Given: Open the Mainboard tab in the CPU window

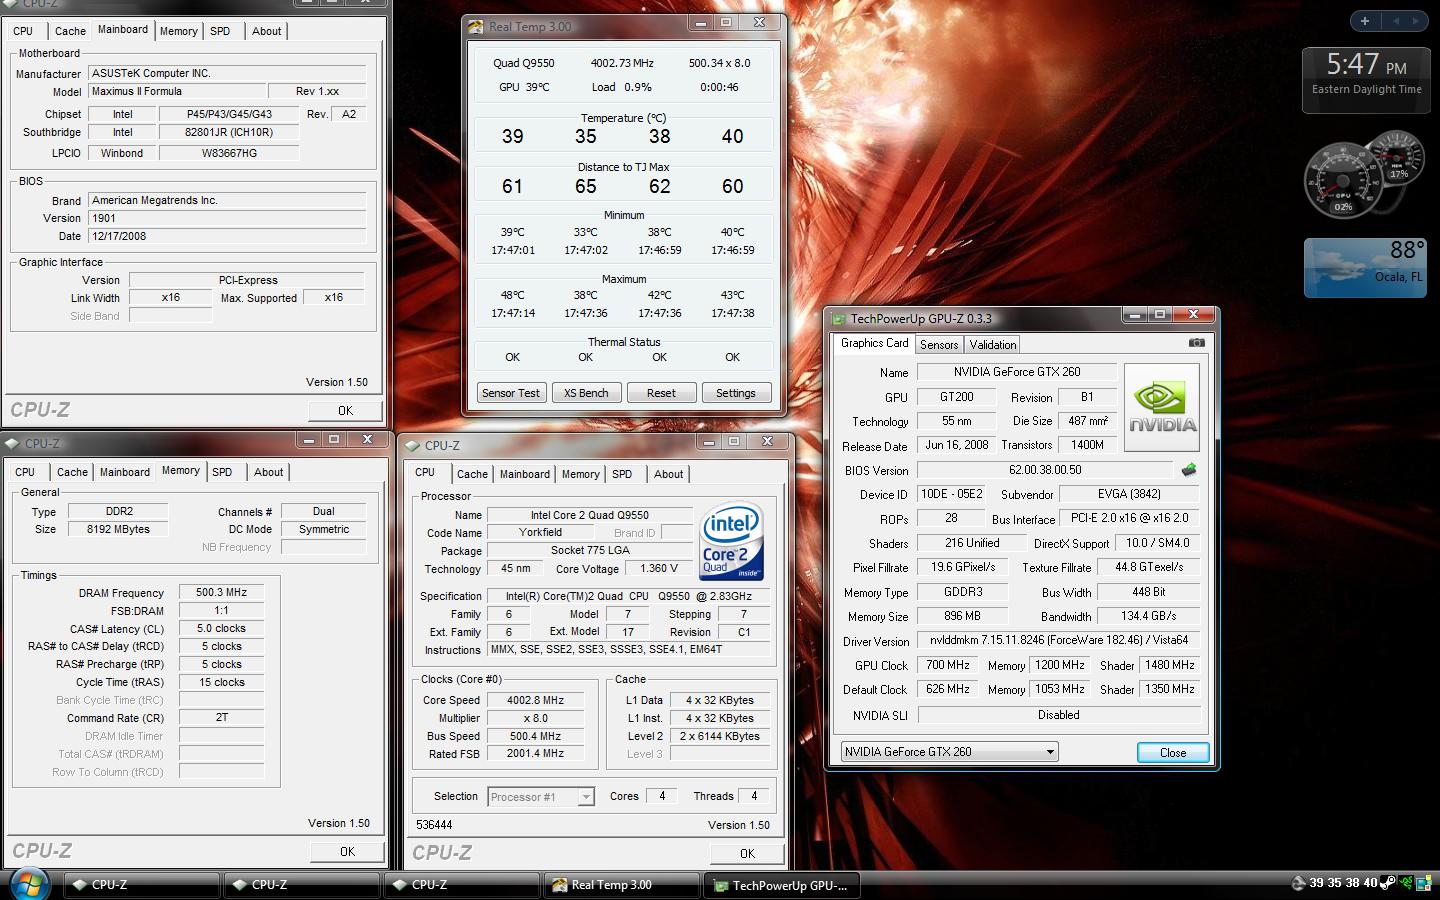Looking at the screenshot, I should (525, 474).
